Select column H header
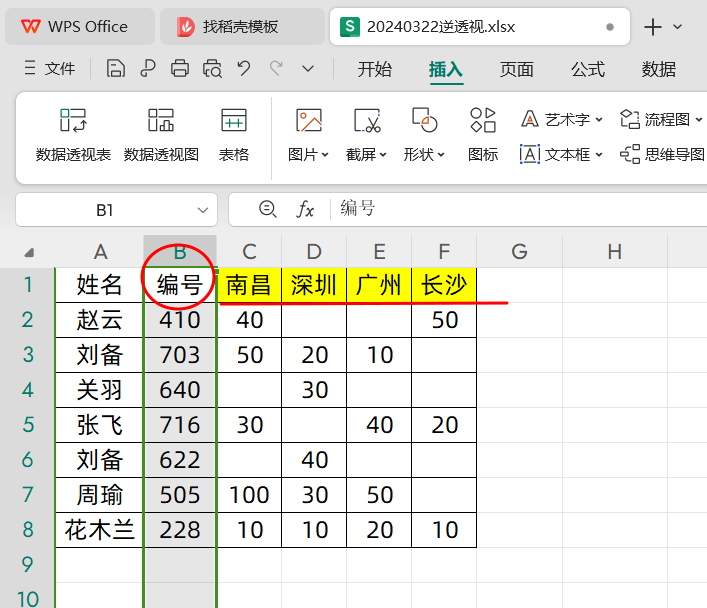The height and width of the screenshot is (608, 707). click(x=615, y=252)
